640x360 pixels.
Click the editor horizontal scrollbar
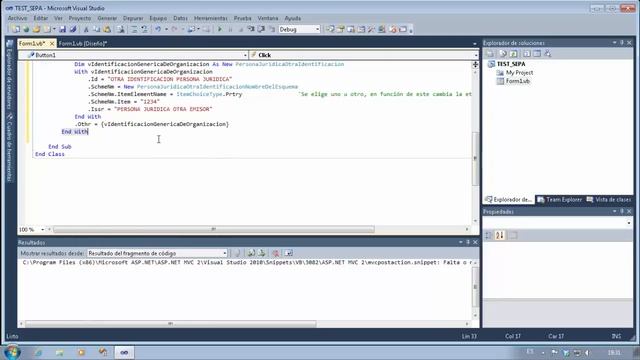click(213, 229)
